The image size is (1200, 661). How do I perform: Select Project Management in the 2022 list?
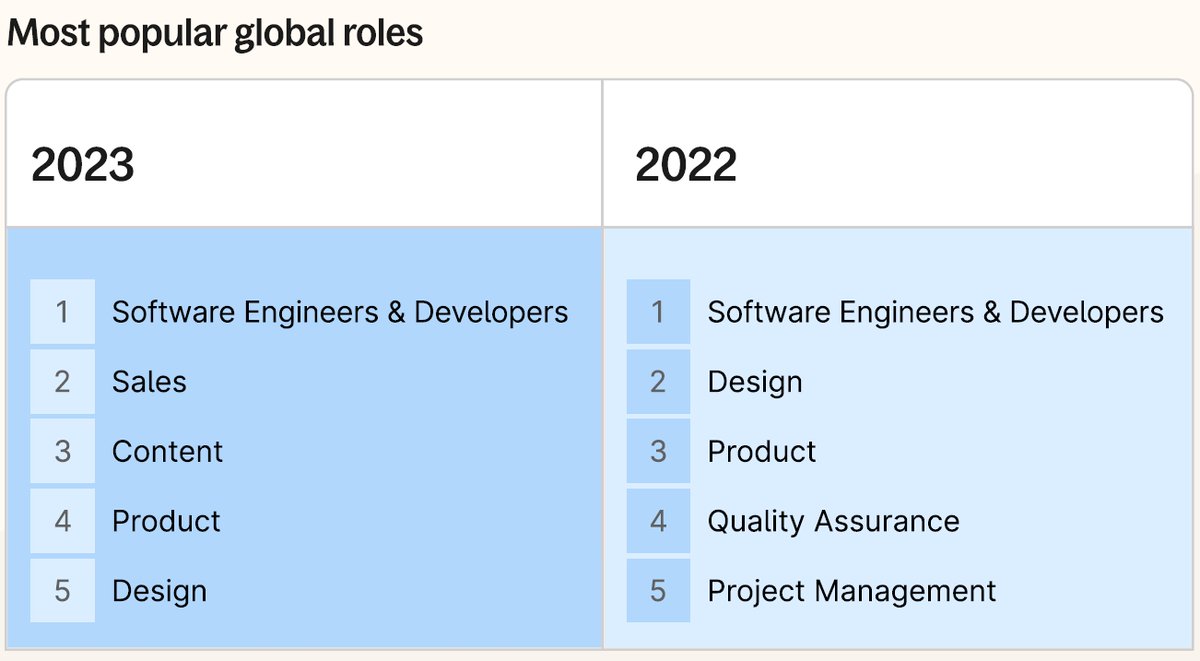[852, 591]
